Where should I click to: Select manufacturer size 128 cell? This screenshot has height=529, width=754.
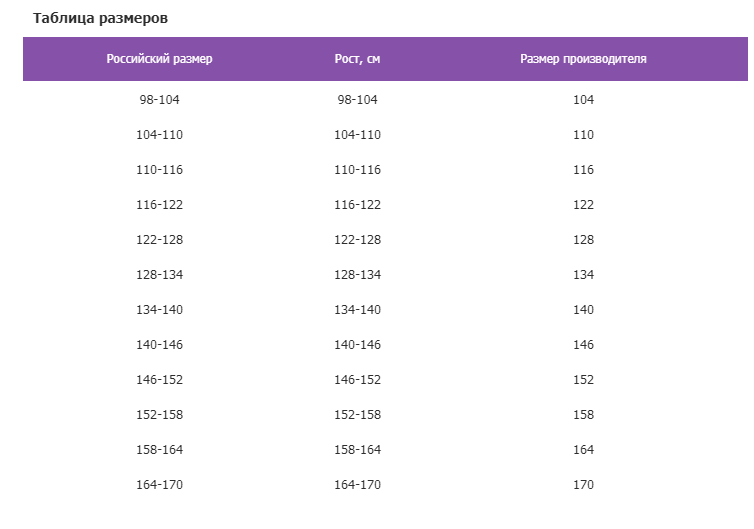[x=583, y=239]
